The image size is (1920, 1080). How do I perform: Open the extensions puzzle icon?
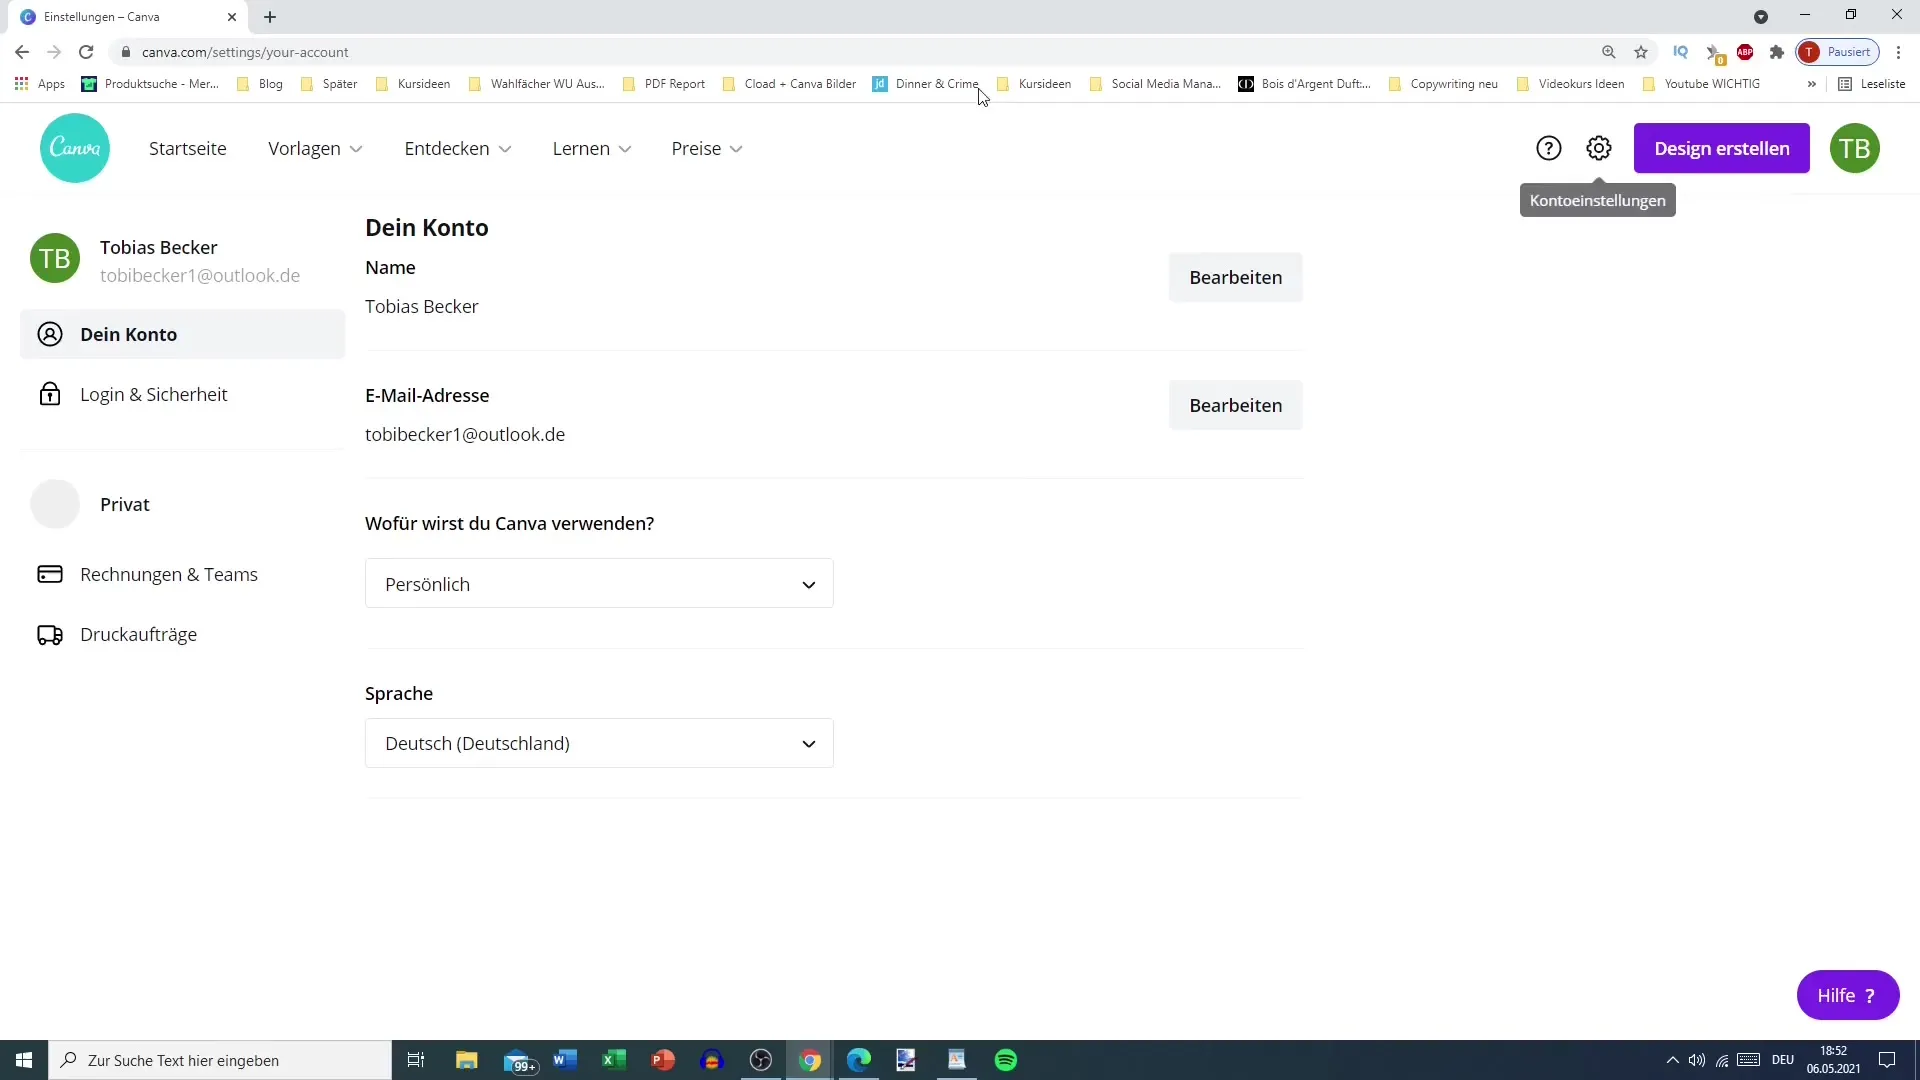click(x=1777, y=52)
